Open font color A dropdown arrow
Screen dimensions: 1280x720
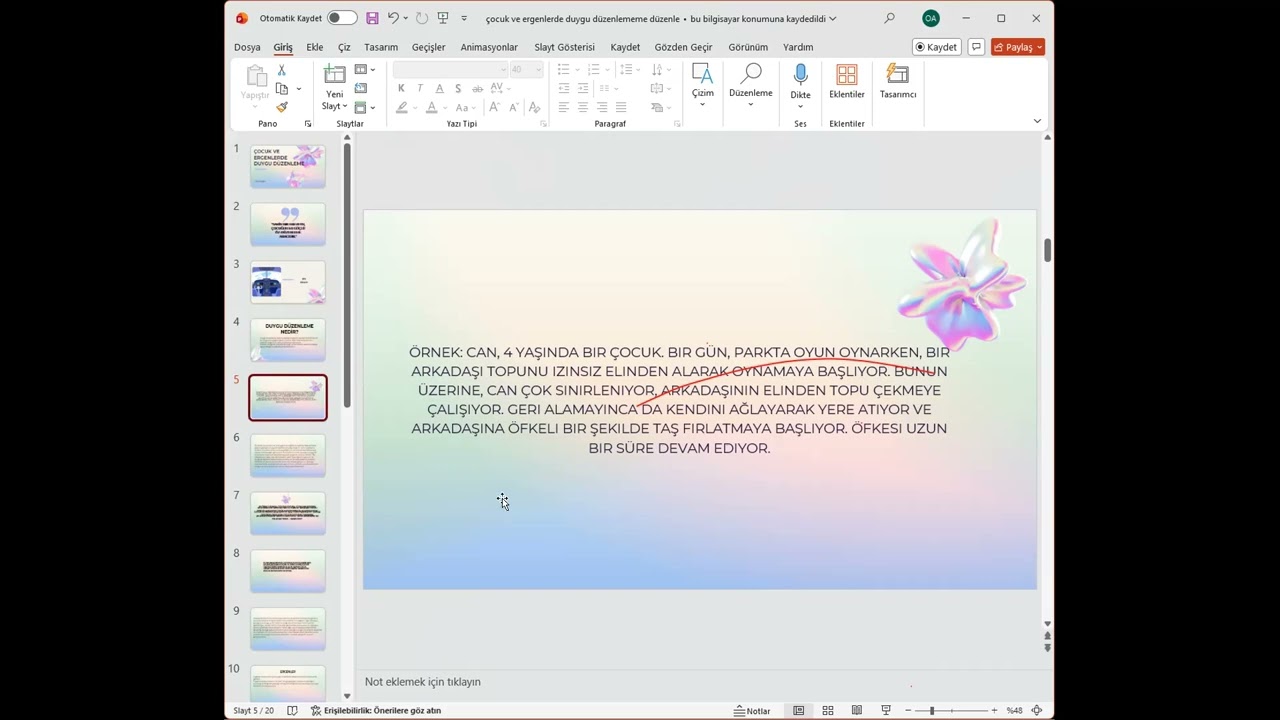(446, 107)
